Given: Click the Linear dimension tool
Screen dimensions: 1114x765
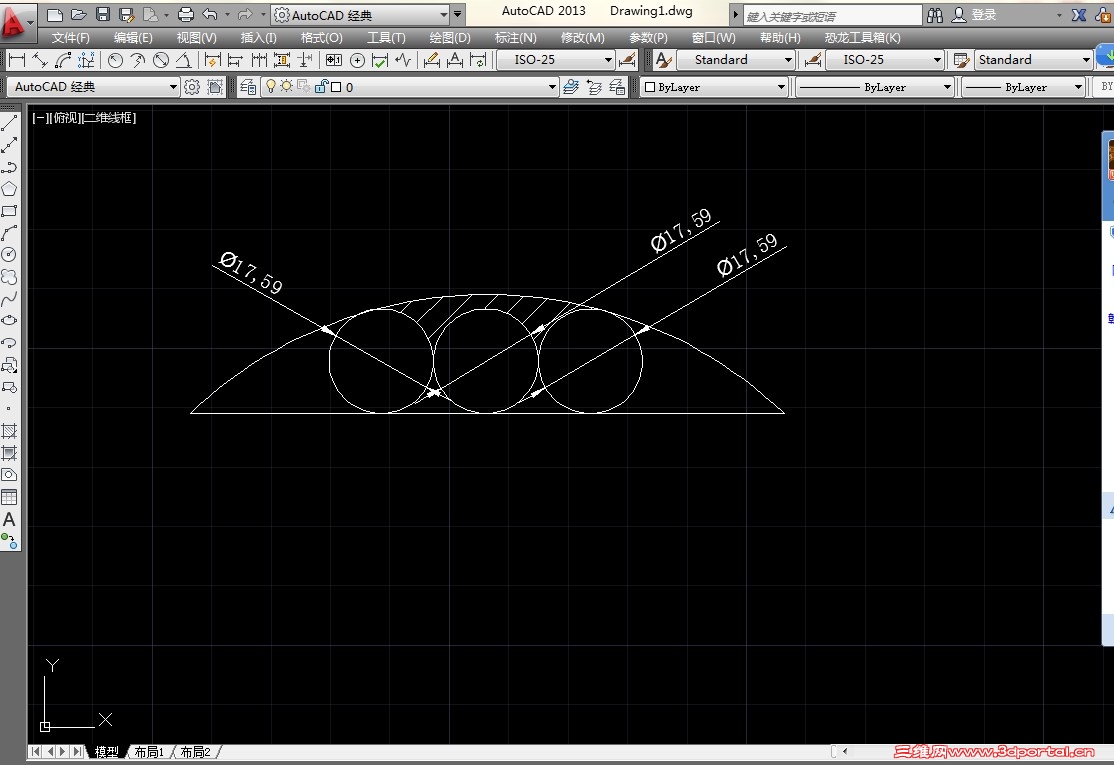Looking at the screenshot, I should point(17,60).
